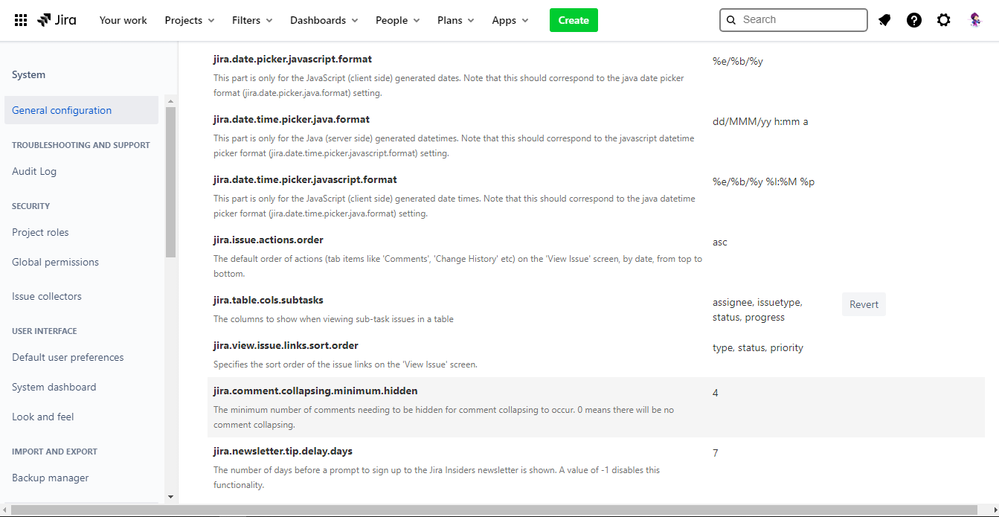
Task: Open the settings gear icon
Action: tap(944, 20)
